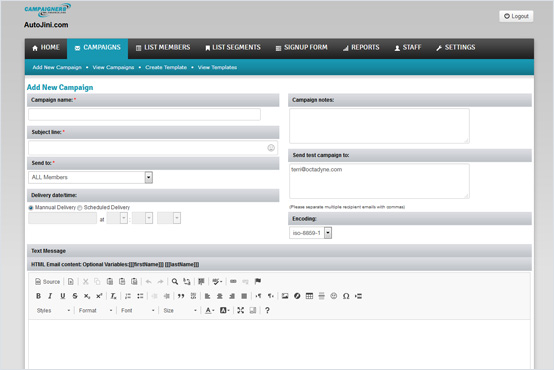This screenshot has height=370, width=554.
Task: Click the Align Right icon
Action: 232,296
